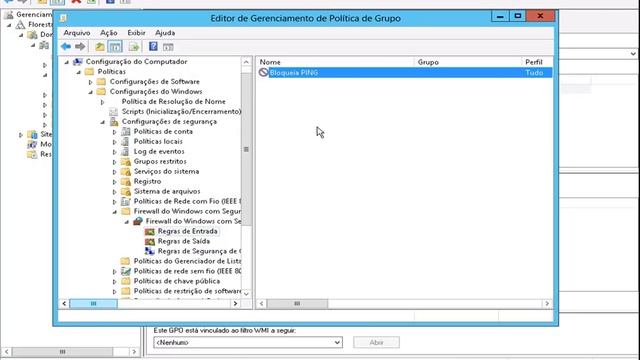Screen dimensions: 640x360
Task: Open the Ajuda menu
Action: [x=165, y=33]
